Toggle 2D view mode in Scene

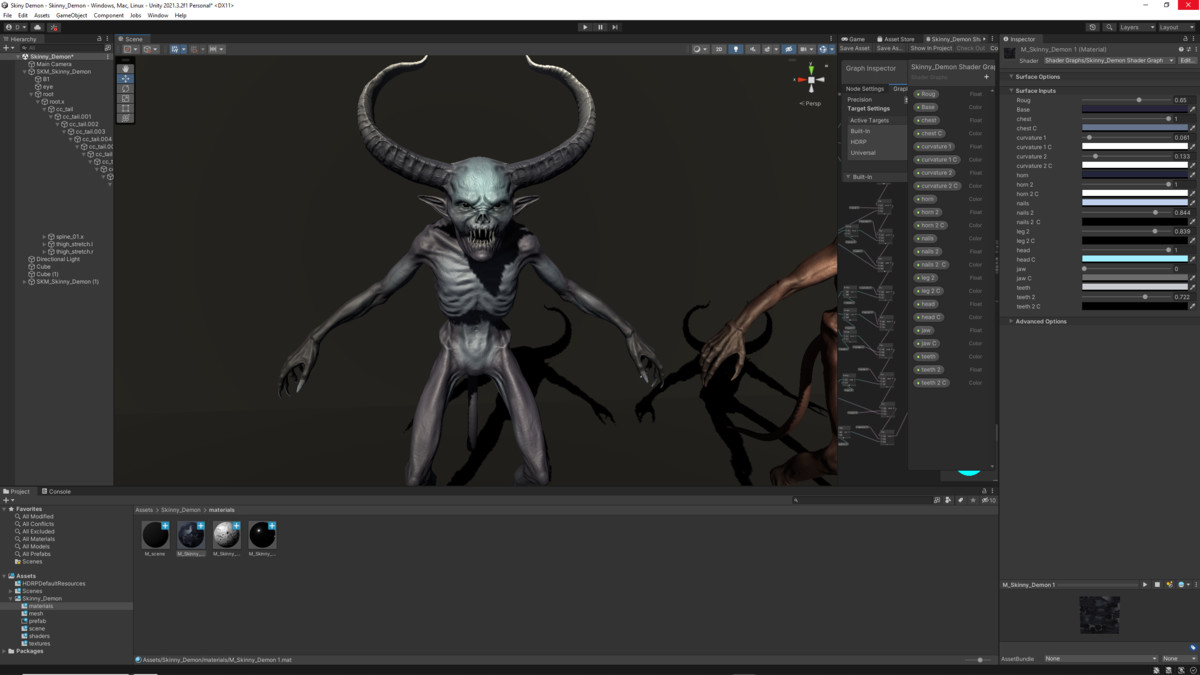[x=719, y=49]
